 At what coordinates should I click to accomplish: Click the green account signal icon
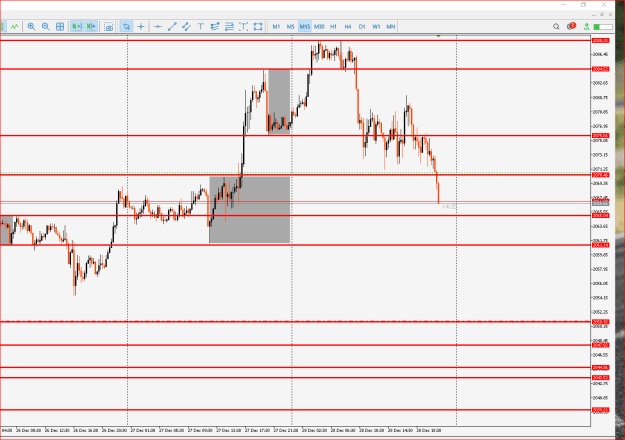[586, 27]
